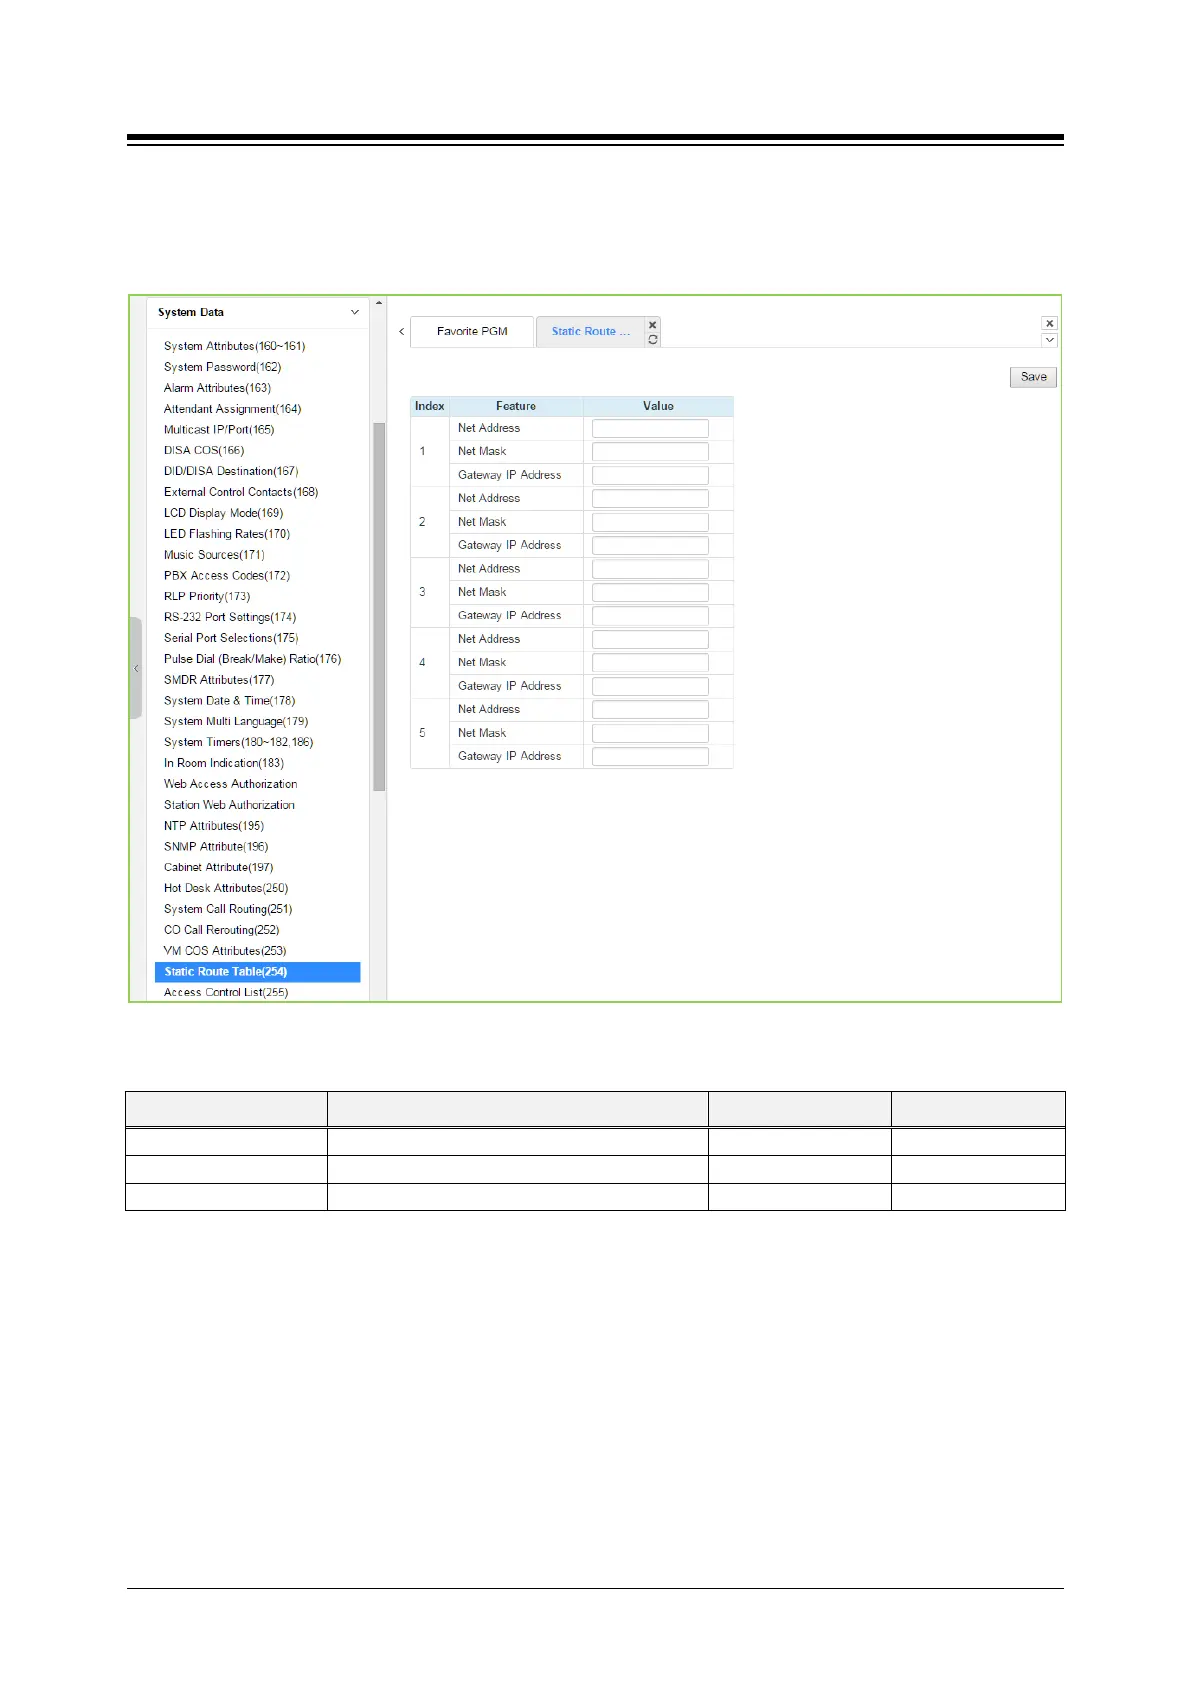Image resolution: width=1191 pixels, height=1684 pixels.
Task: Open SNMP Attribute(196)
Action: click(216, 847)
